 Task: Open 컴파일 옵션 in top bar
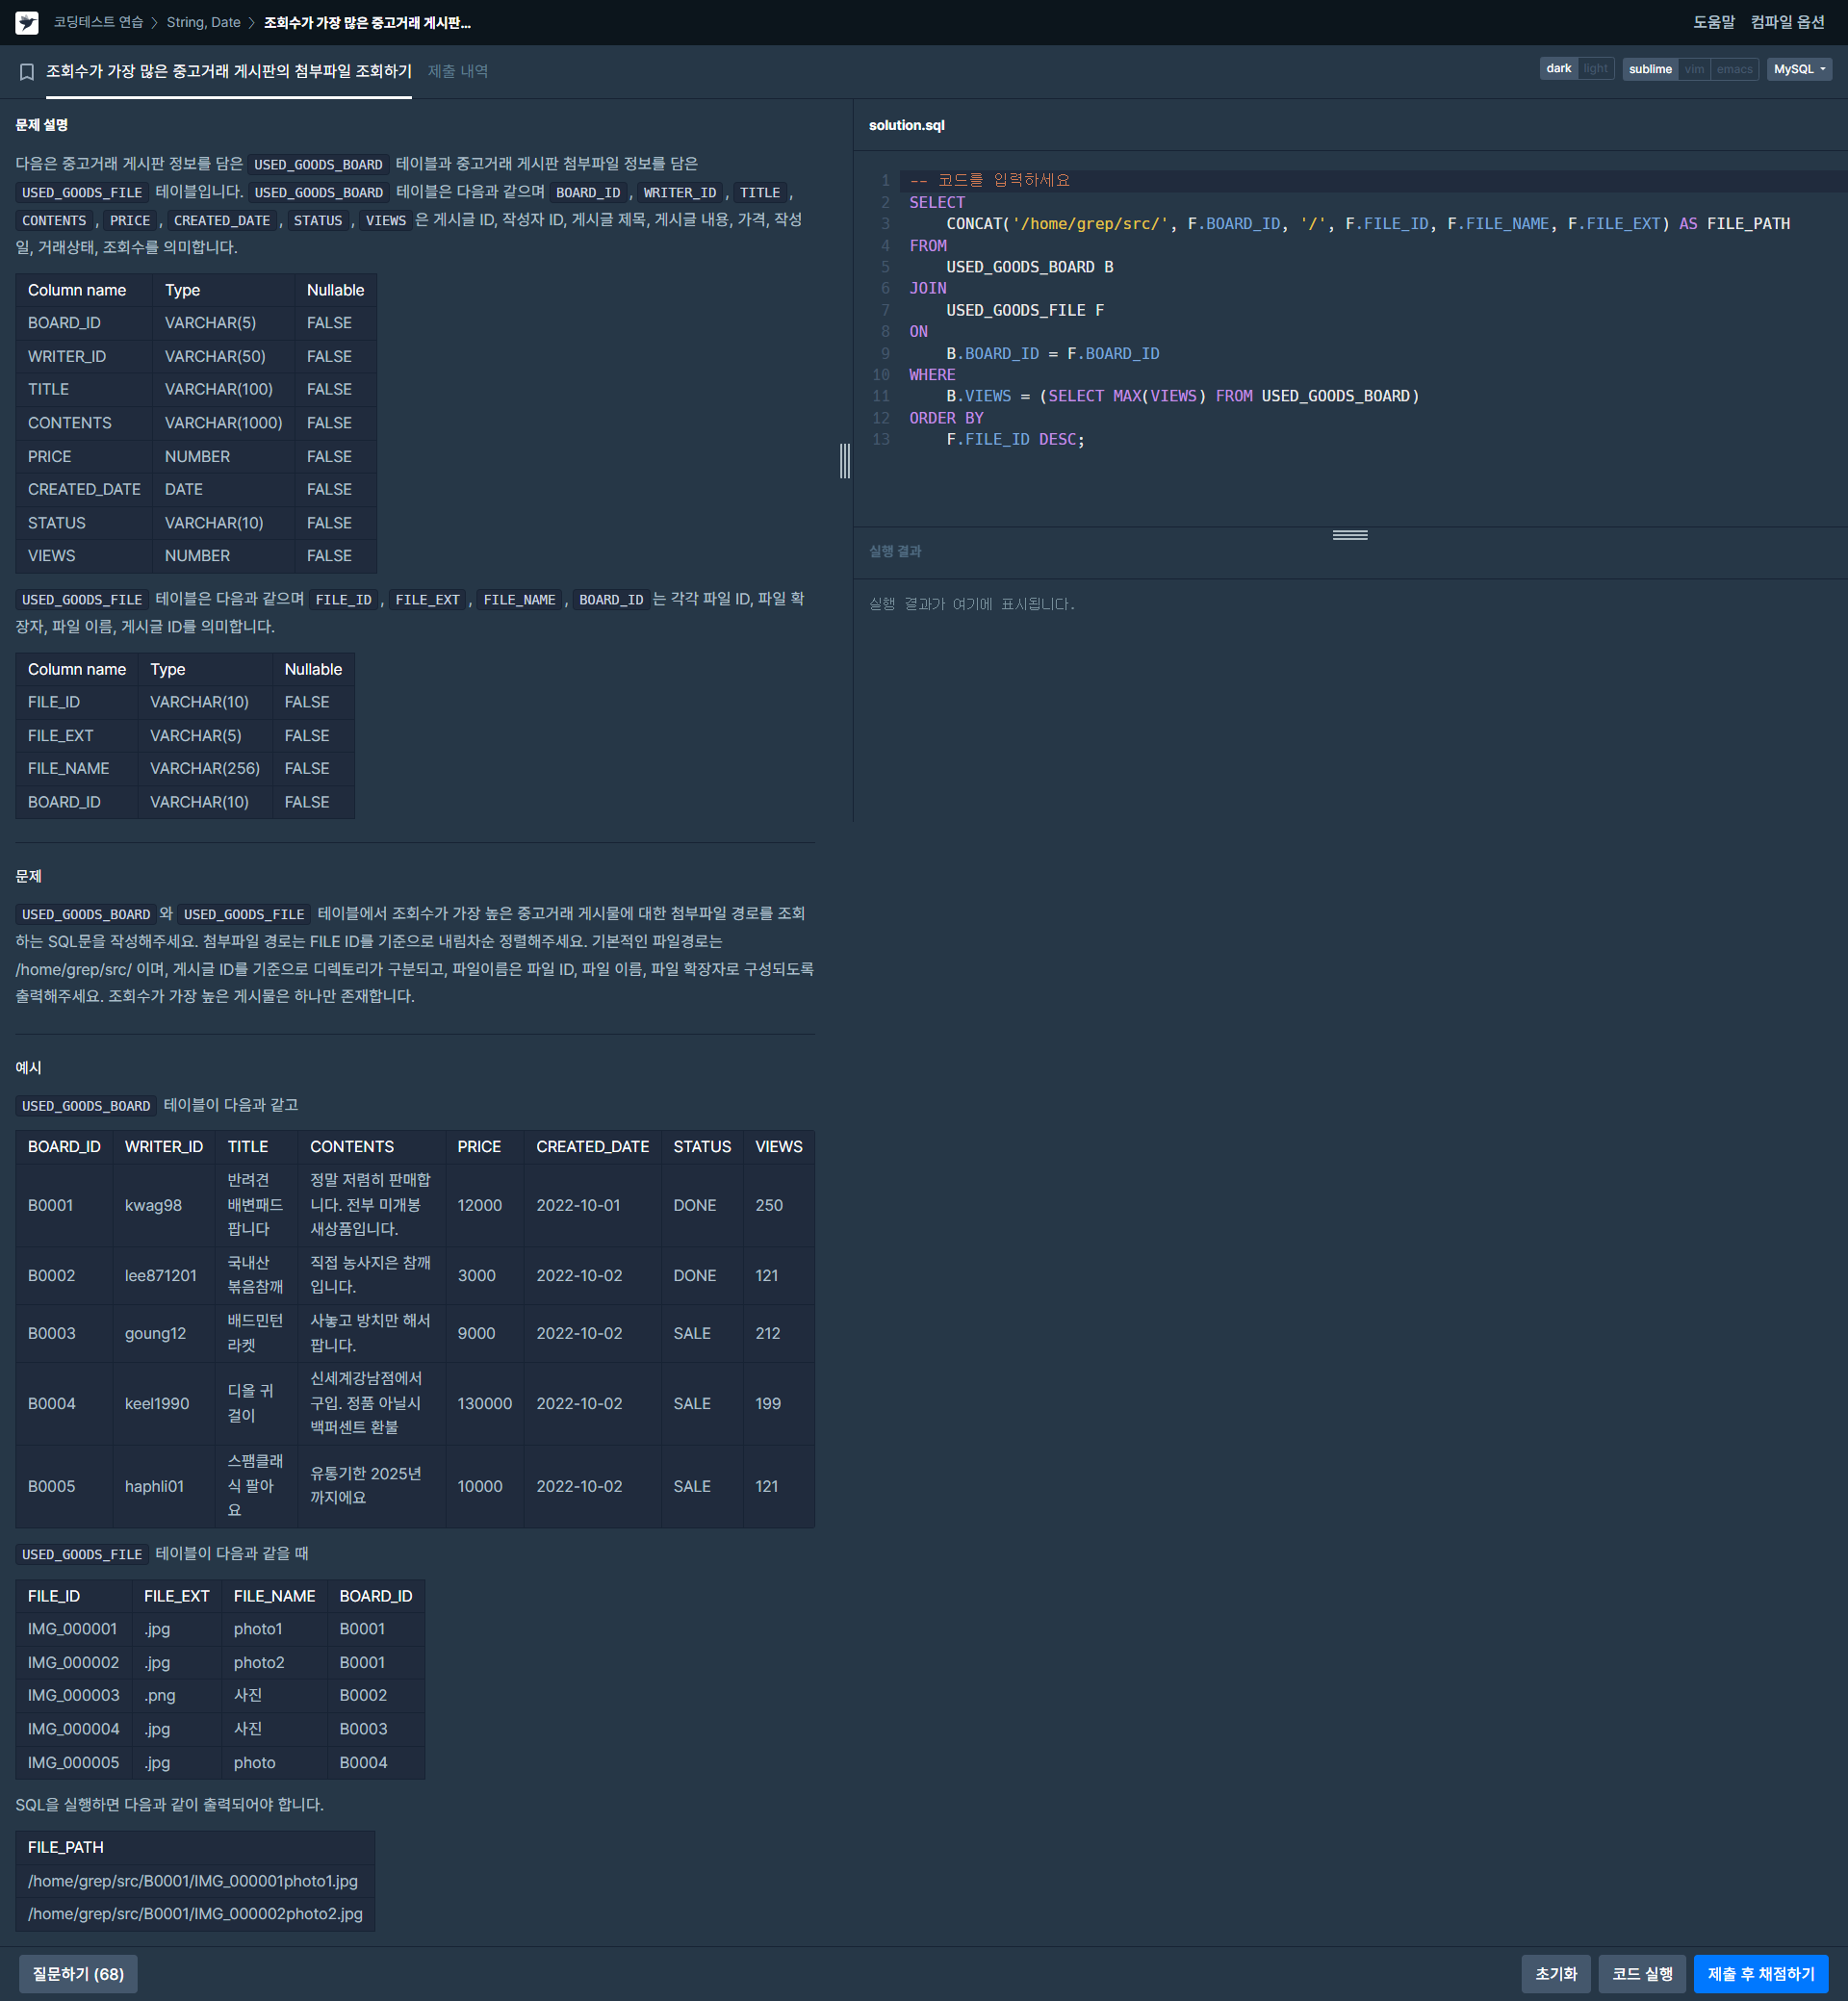coord(1787,22)
